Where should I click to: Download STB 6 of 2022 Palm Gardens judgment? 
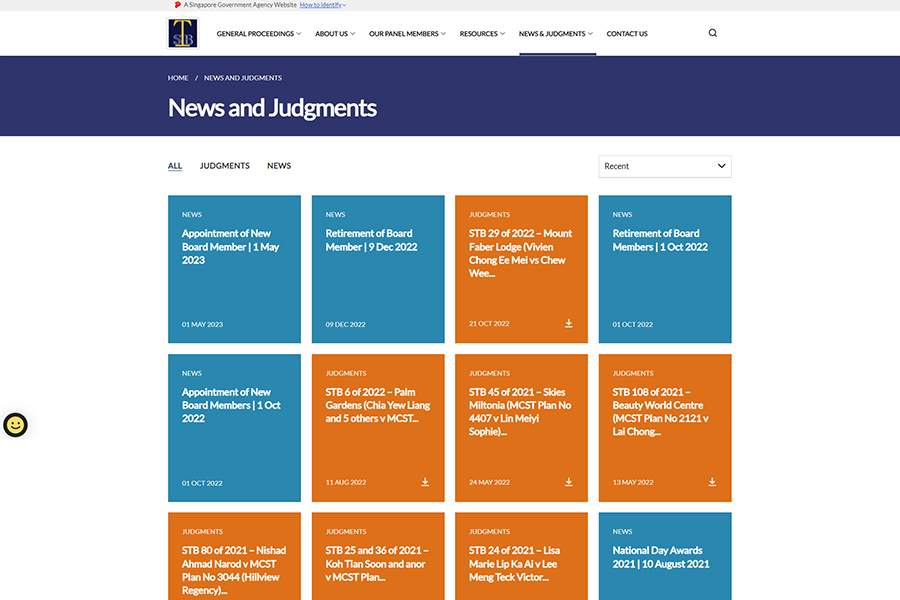[425, 482]
